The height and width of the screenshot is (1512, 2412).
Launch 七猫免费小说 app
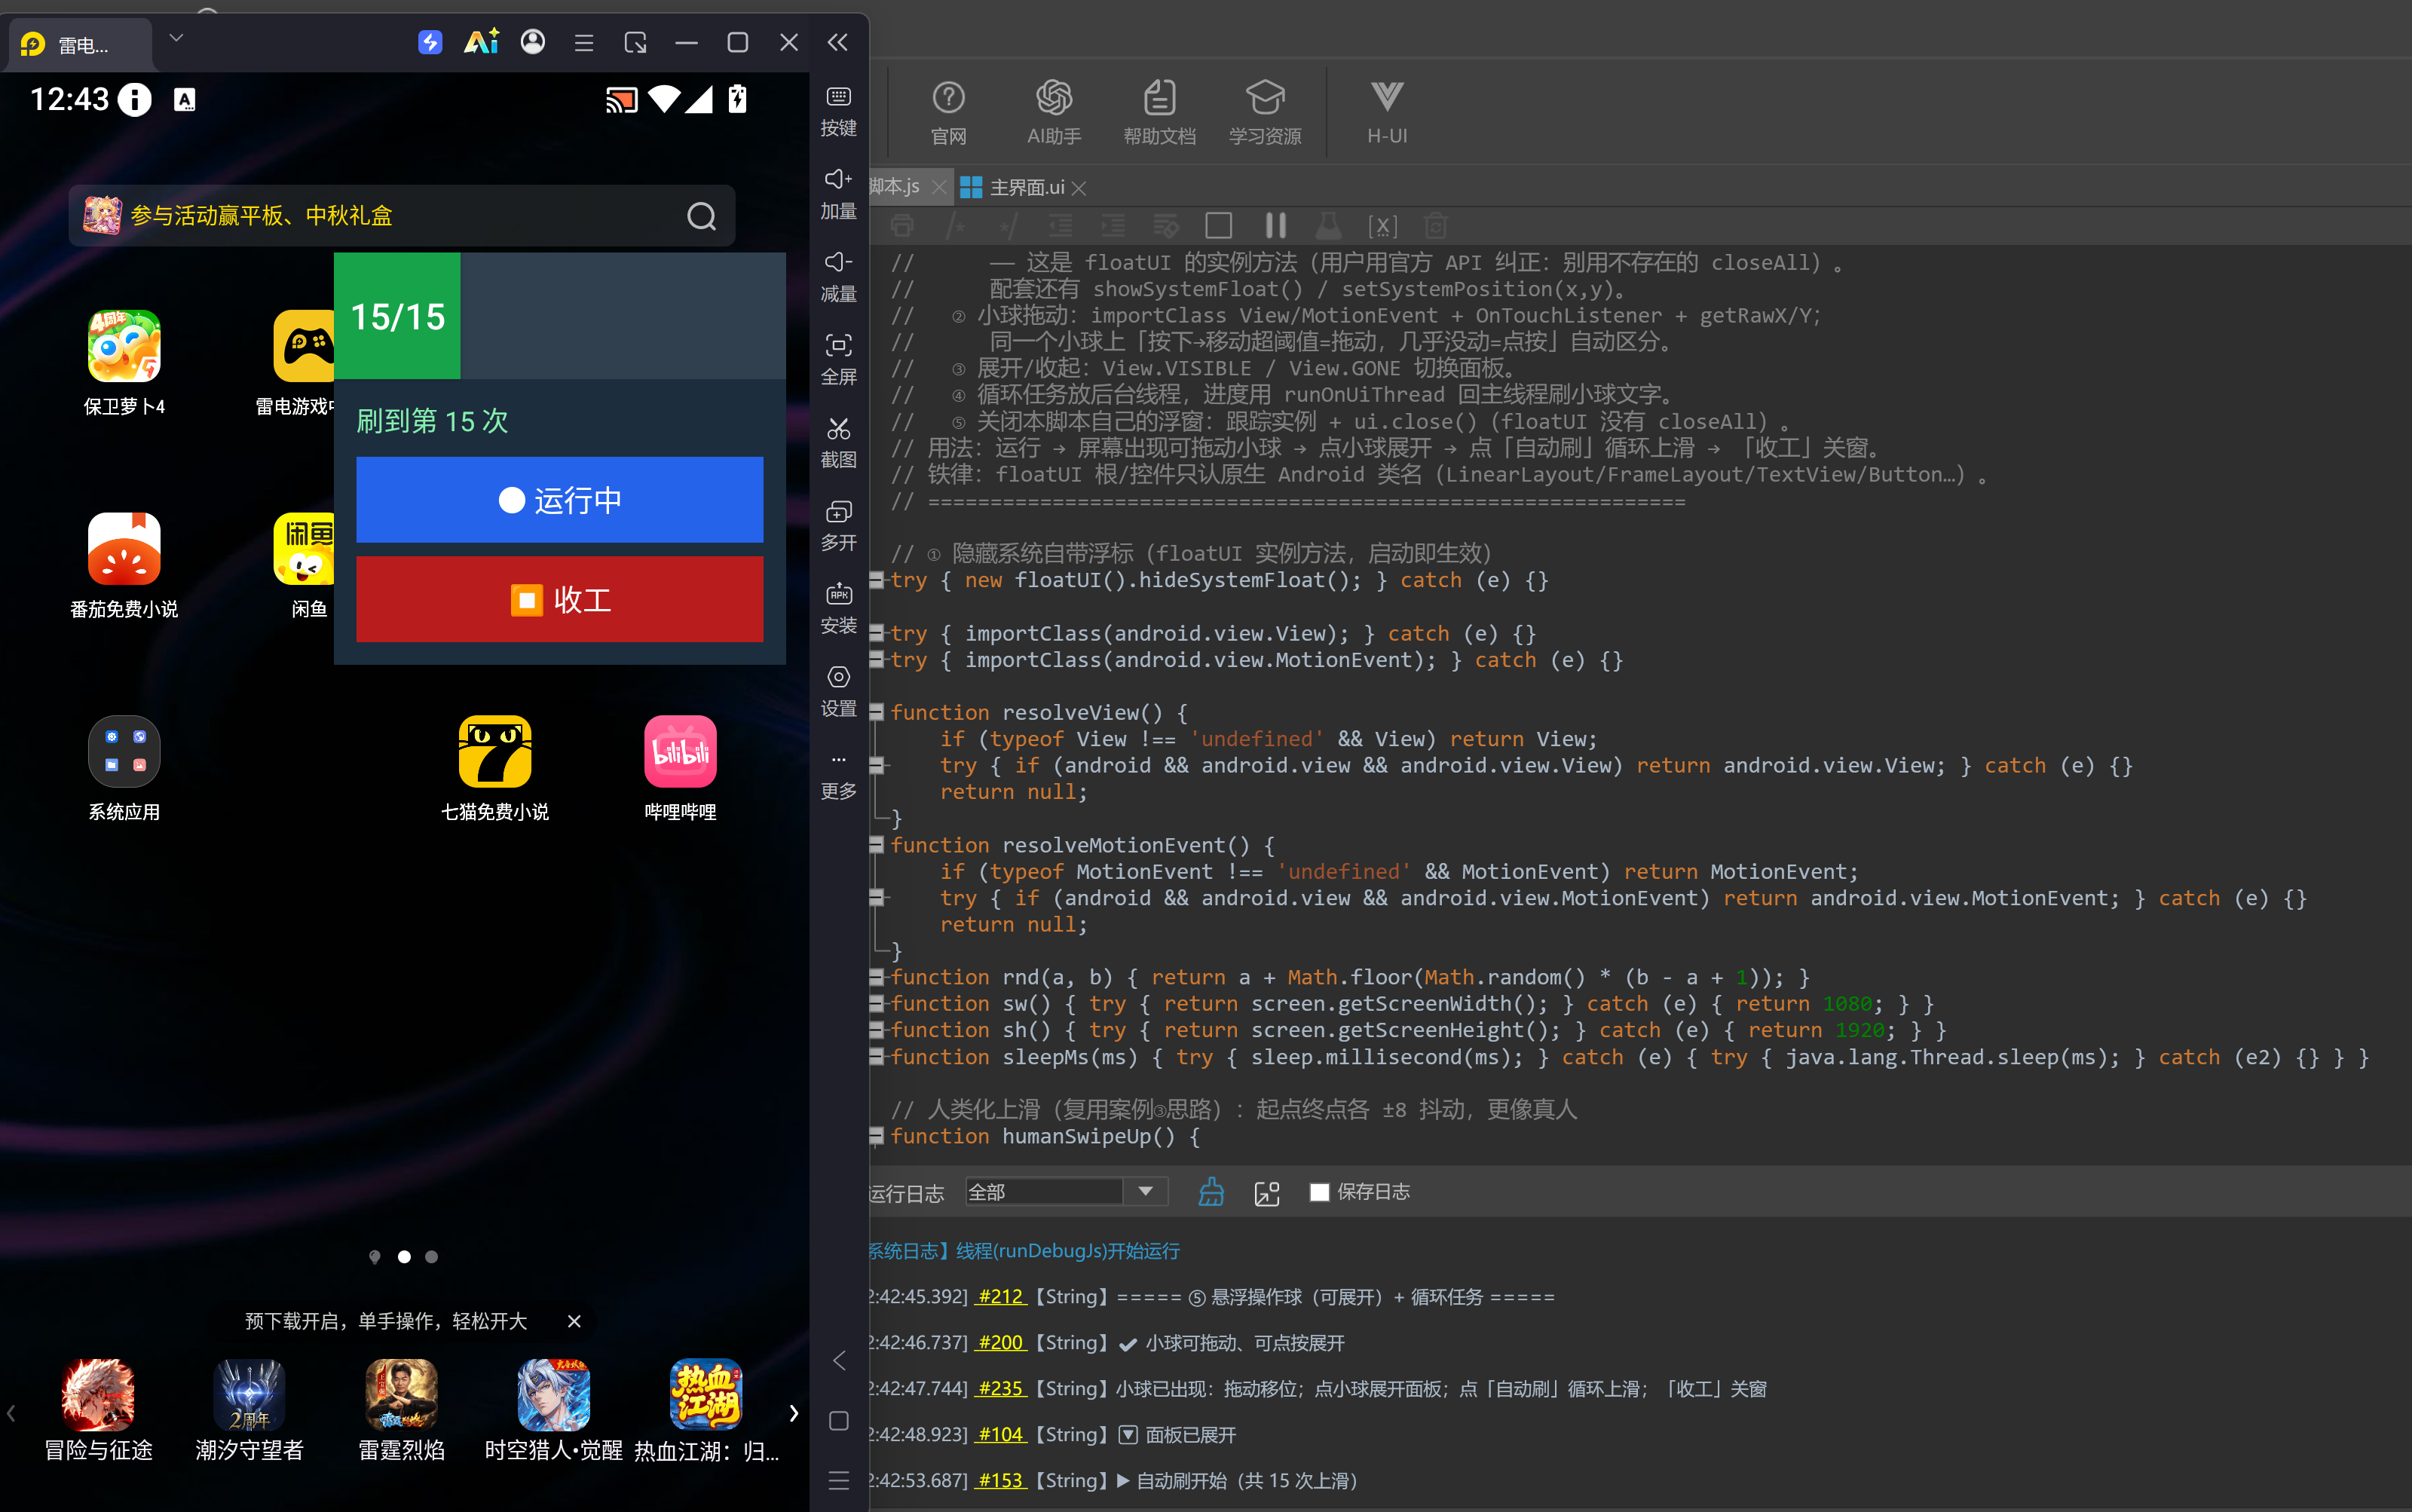coord(495,767)
